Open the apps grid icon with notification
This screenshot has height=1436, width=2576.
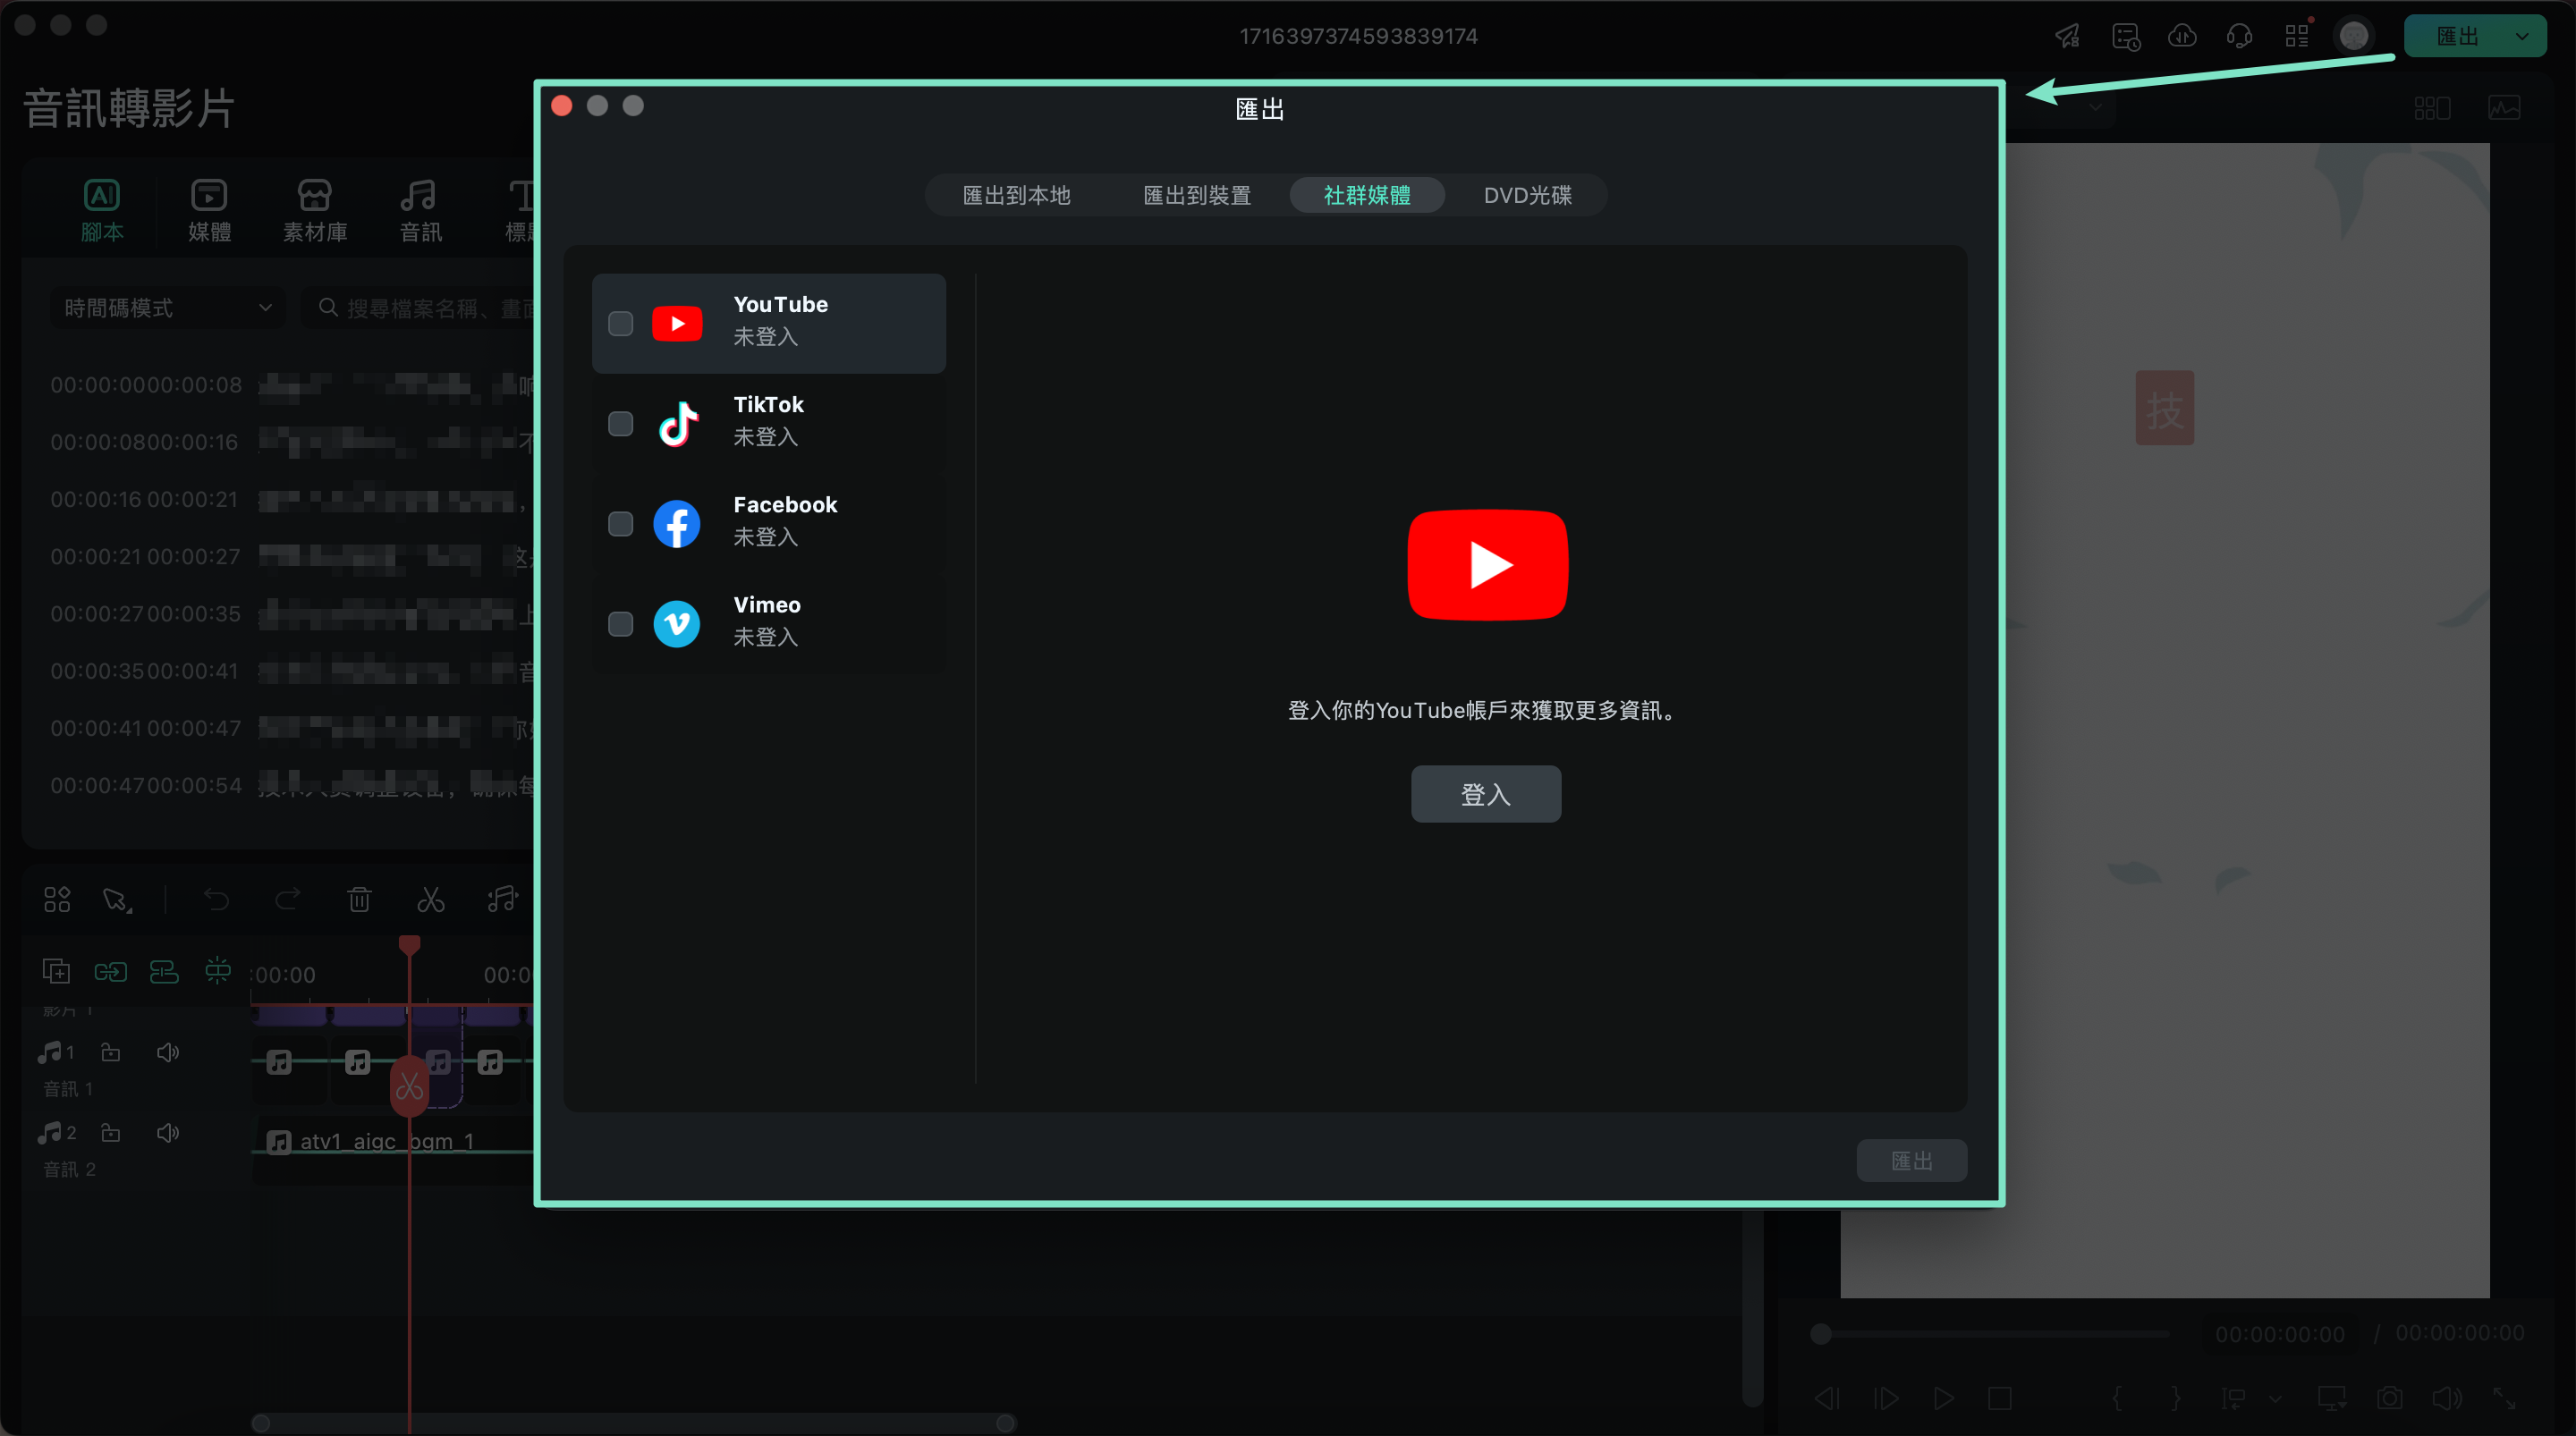click(2297, 36)
